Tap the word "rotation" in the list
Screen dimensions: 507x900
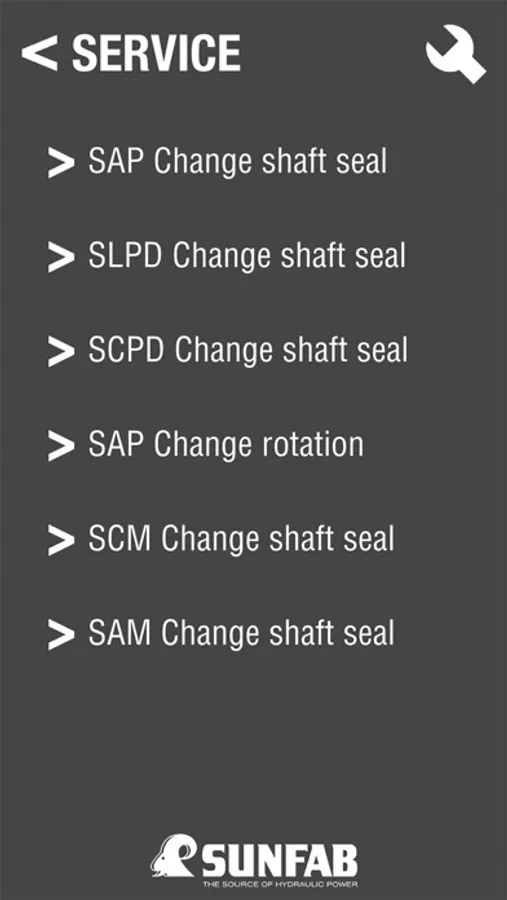(x=310, y=445)
